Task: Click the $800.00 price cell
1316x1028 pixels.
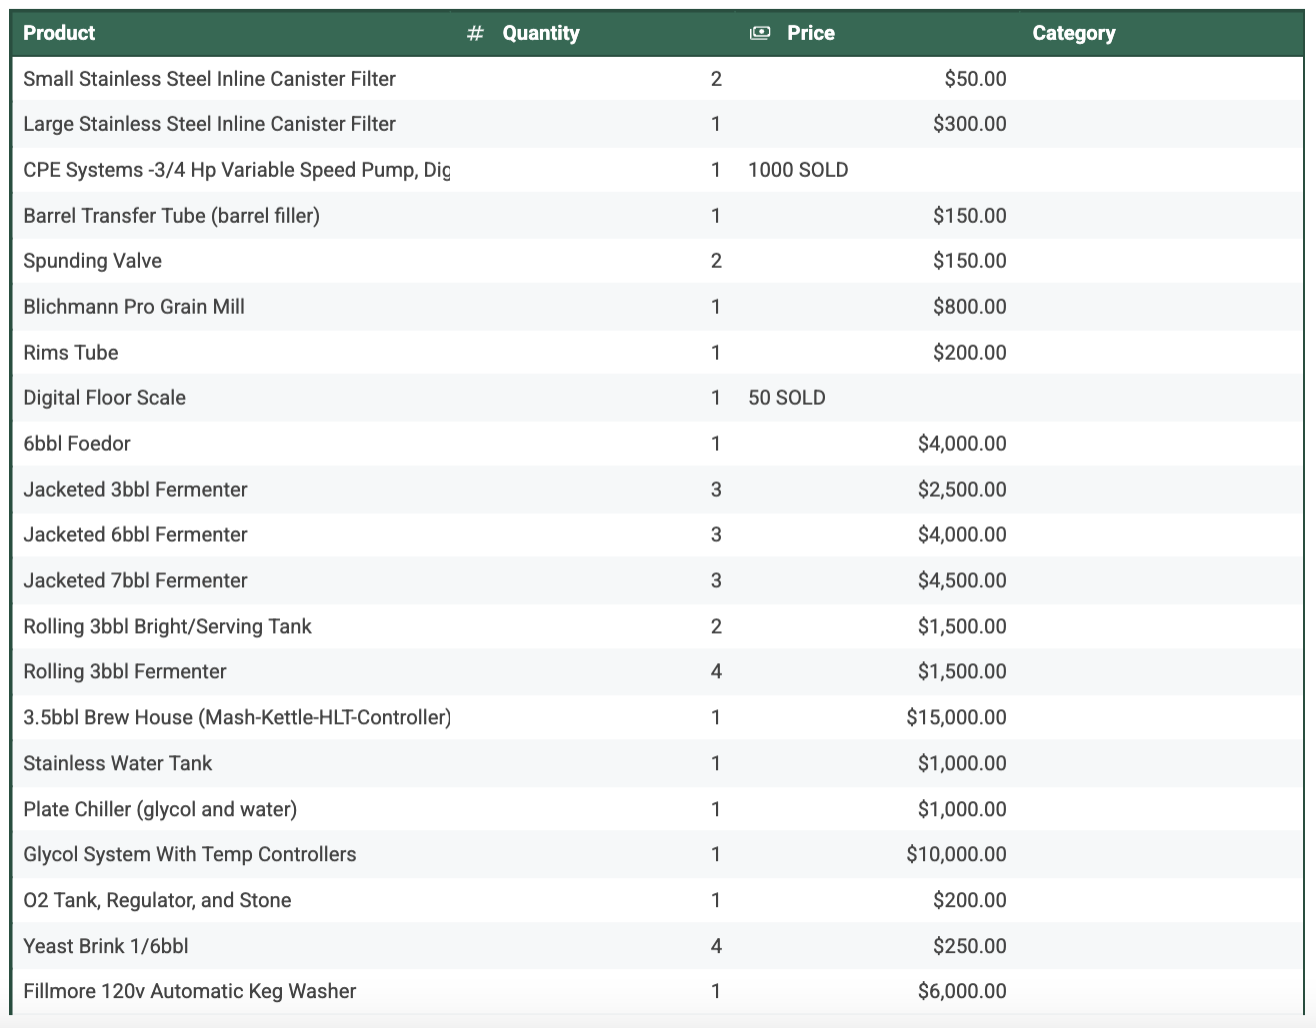Action: pos(969,307)
